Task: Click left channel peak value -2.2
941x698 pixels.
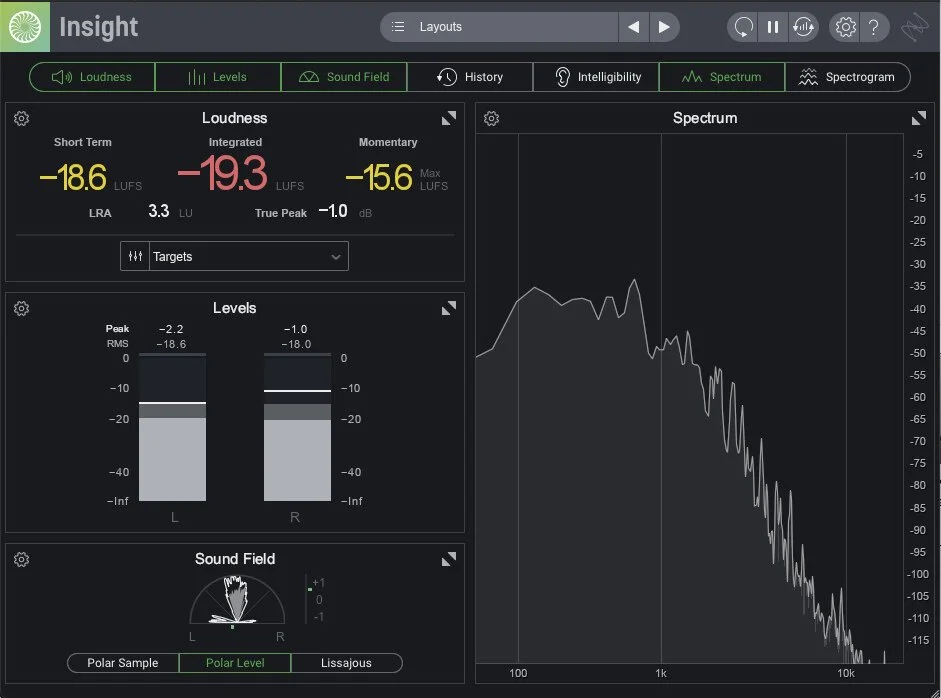Action: [171, 329]
